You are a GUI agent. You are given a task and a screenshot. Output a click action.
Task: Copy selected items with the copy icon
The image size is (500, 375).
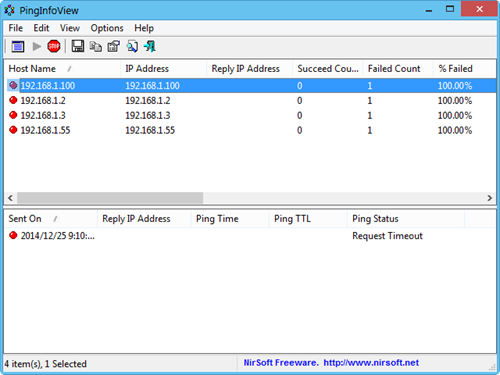click(96, 46)
